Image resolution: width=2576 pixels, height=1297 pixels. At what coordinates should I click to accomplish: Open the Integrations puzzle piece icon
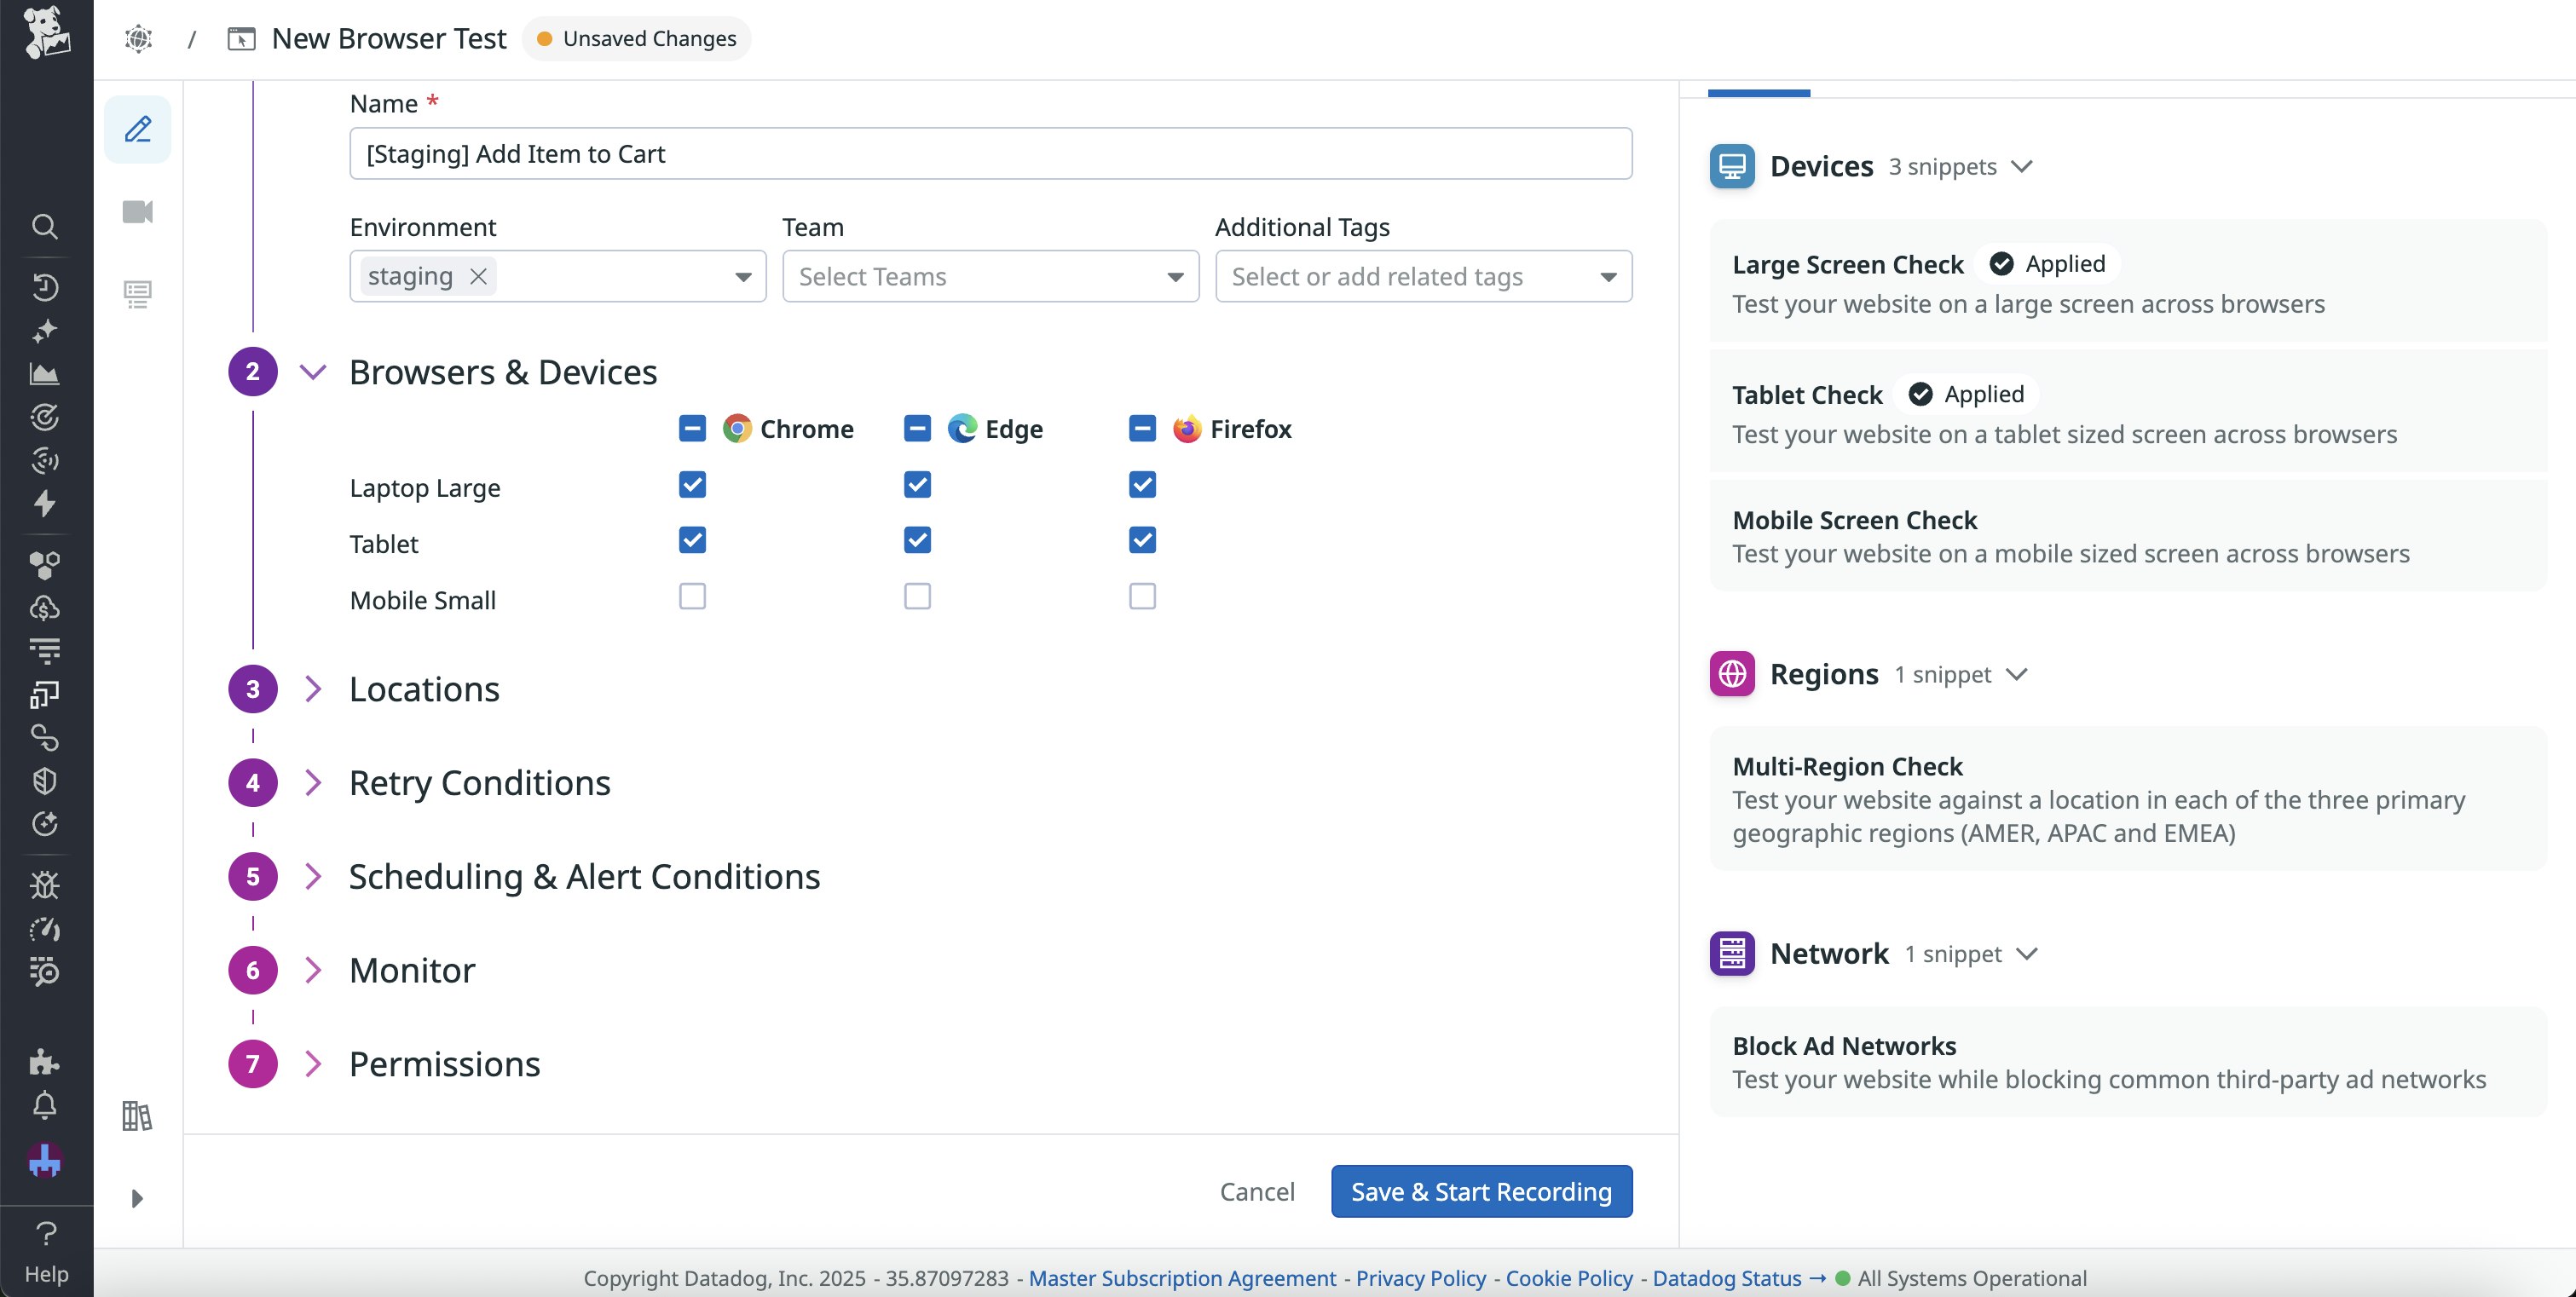[x=44, y=1061]
